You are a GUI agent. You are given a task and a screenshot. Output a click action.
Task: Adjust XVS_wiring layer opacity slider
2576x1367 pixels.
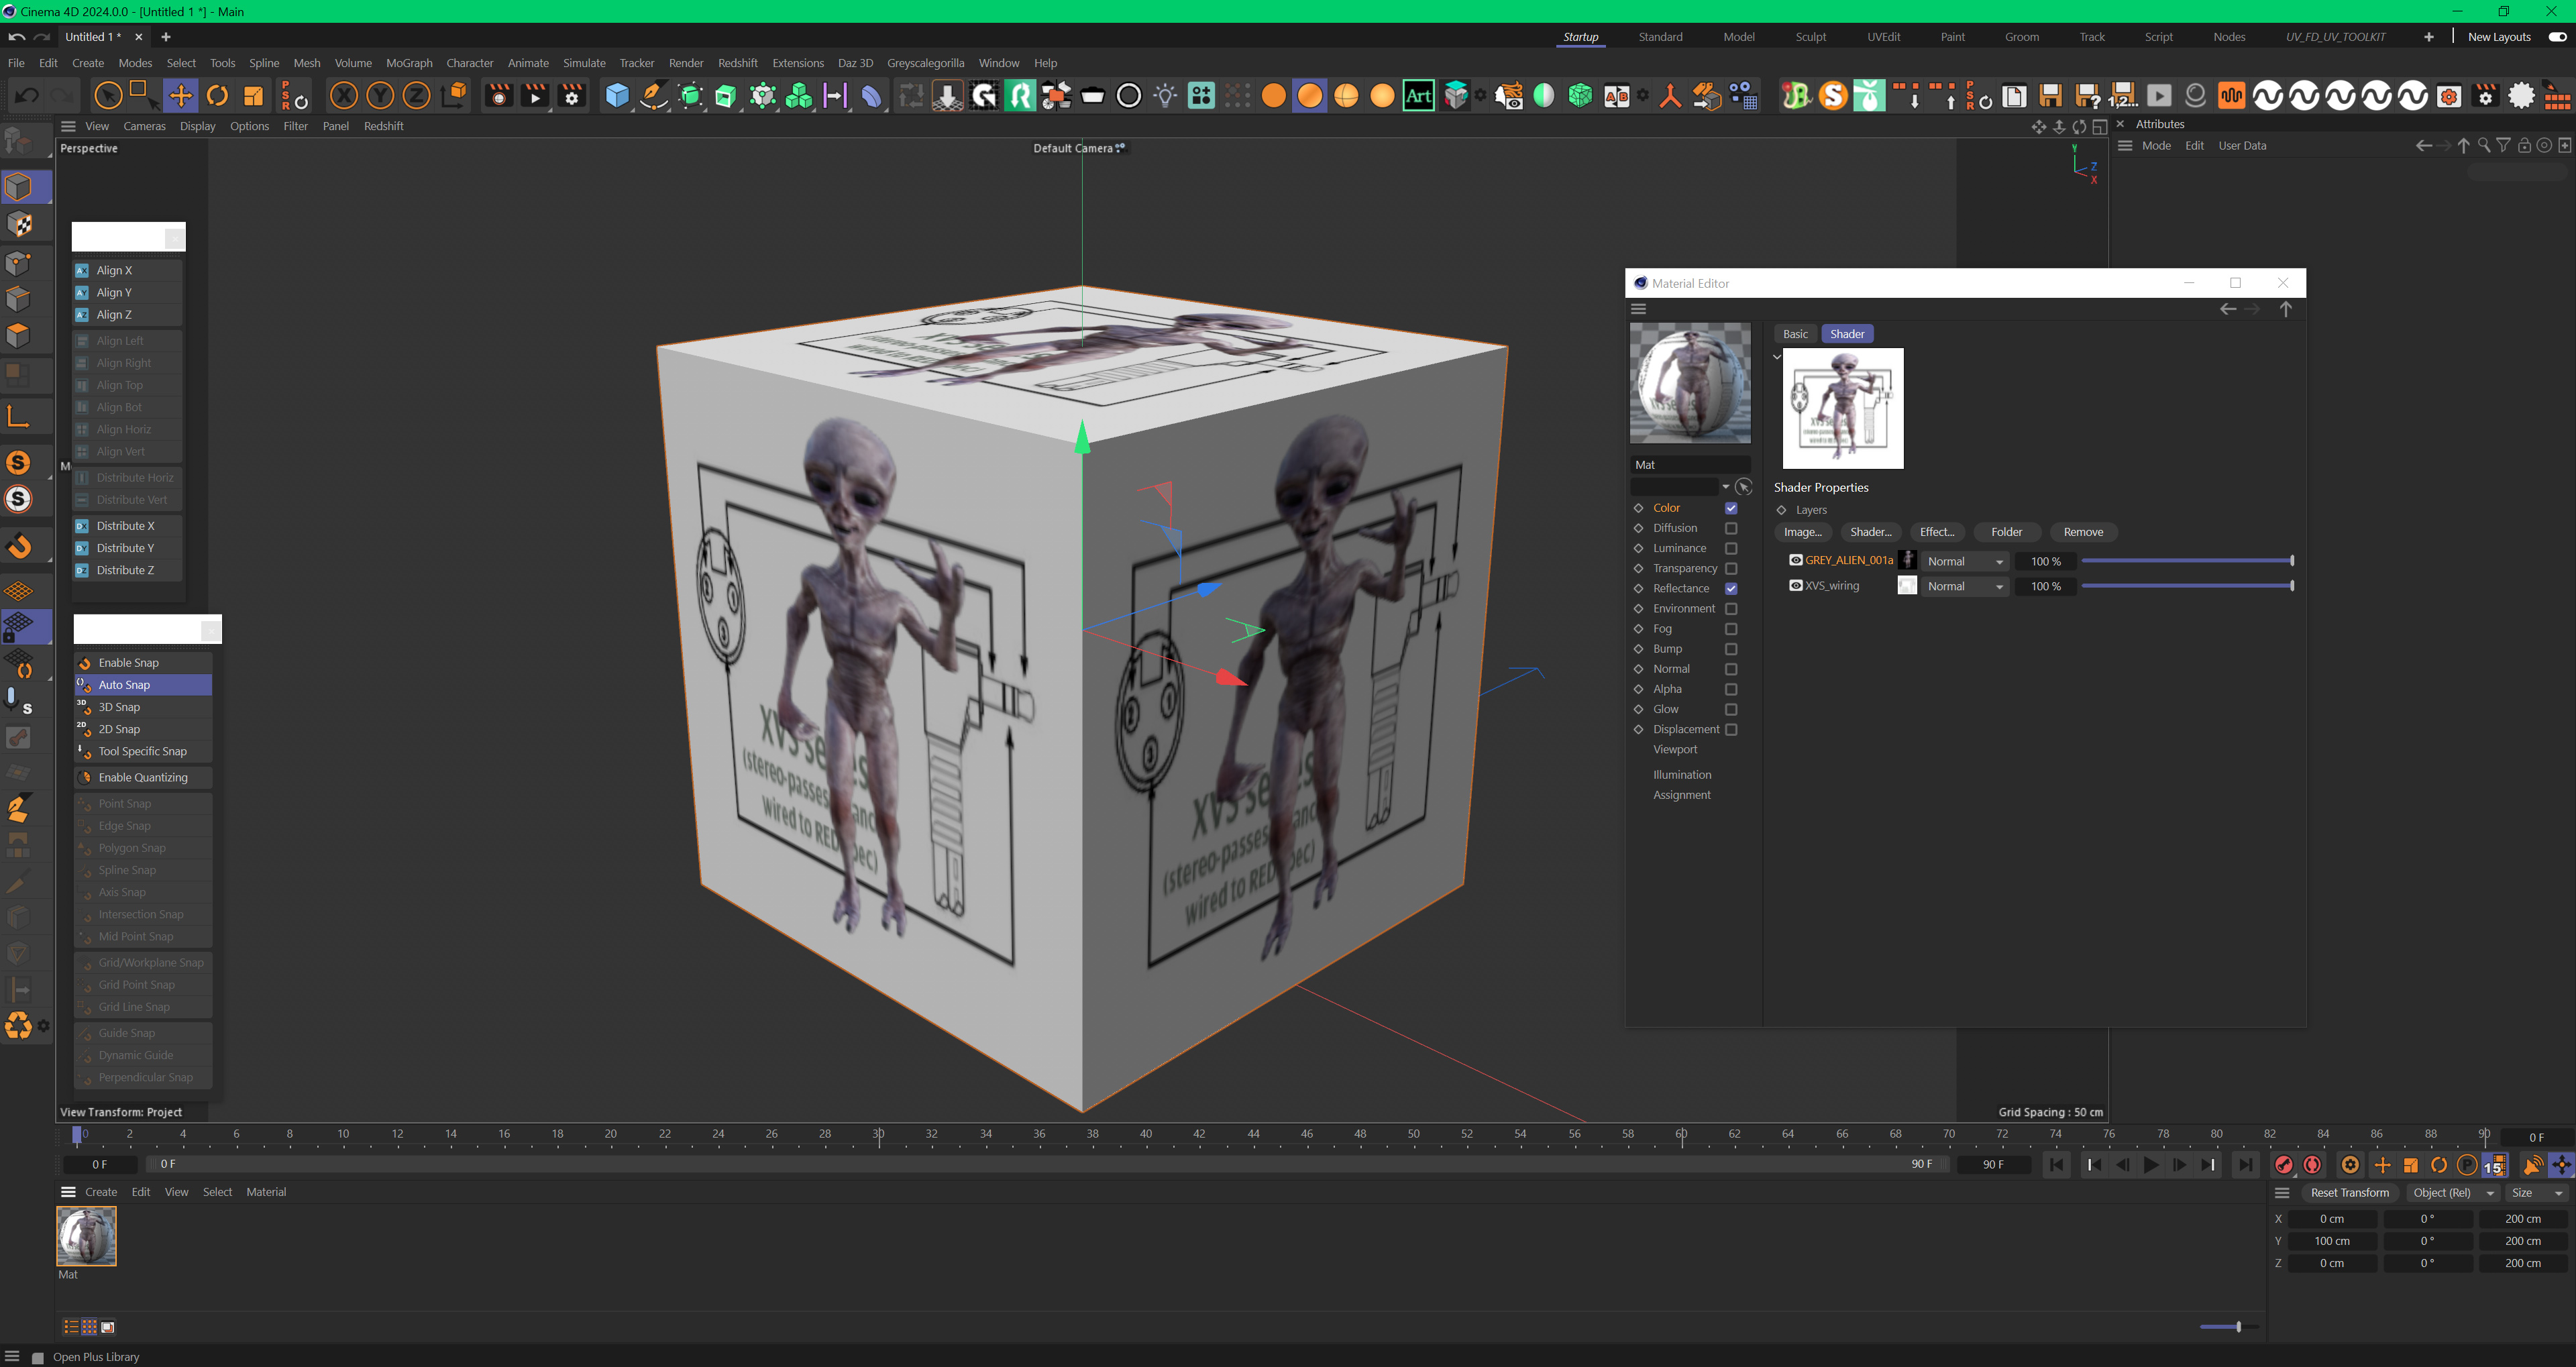coord(2187,586)
